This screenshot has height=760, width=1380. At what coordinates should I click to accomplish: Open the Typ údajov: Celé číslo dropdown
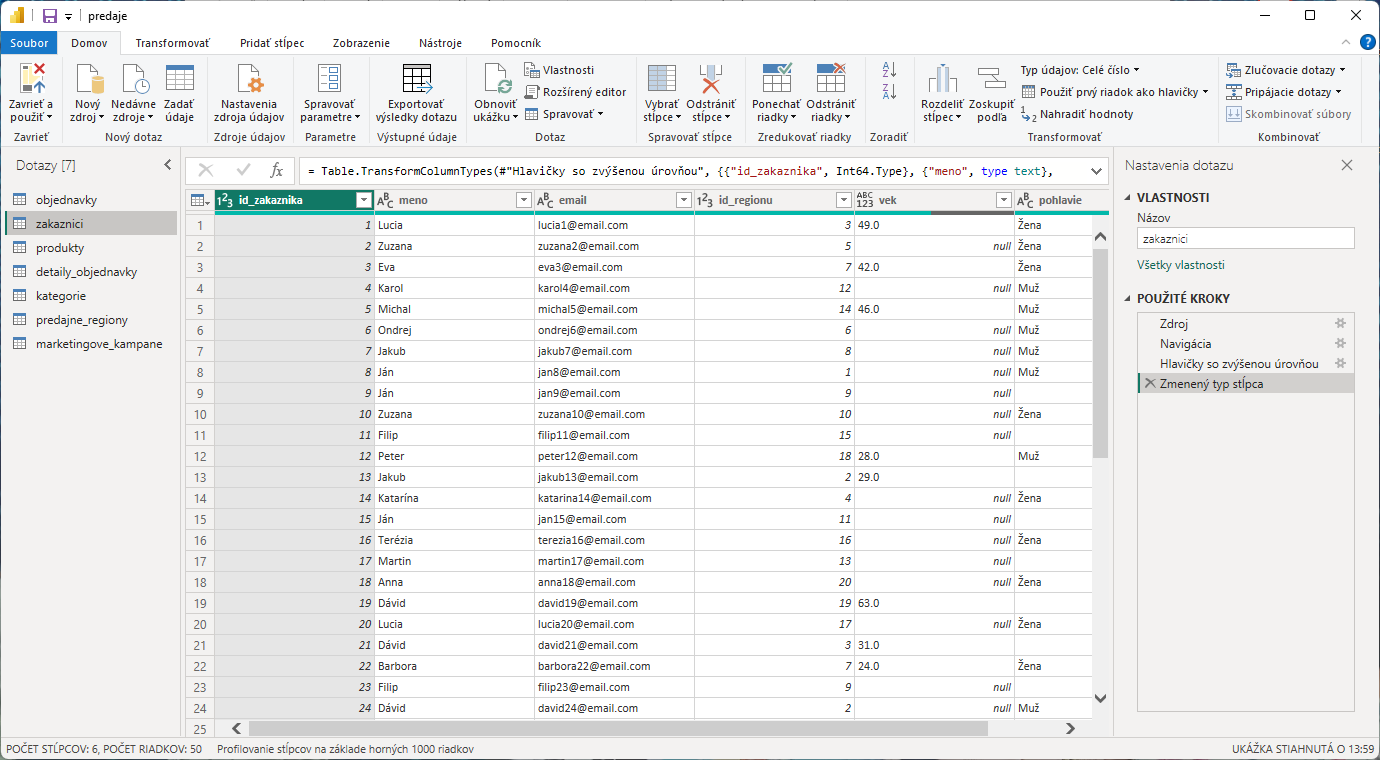coord(1080,70)
